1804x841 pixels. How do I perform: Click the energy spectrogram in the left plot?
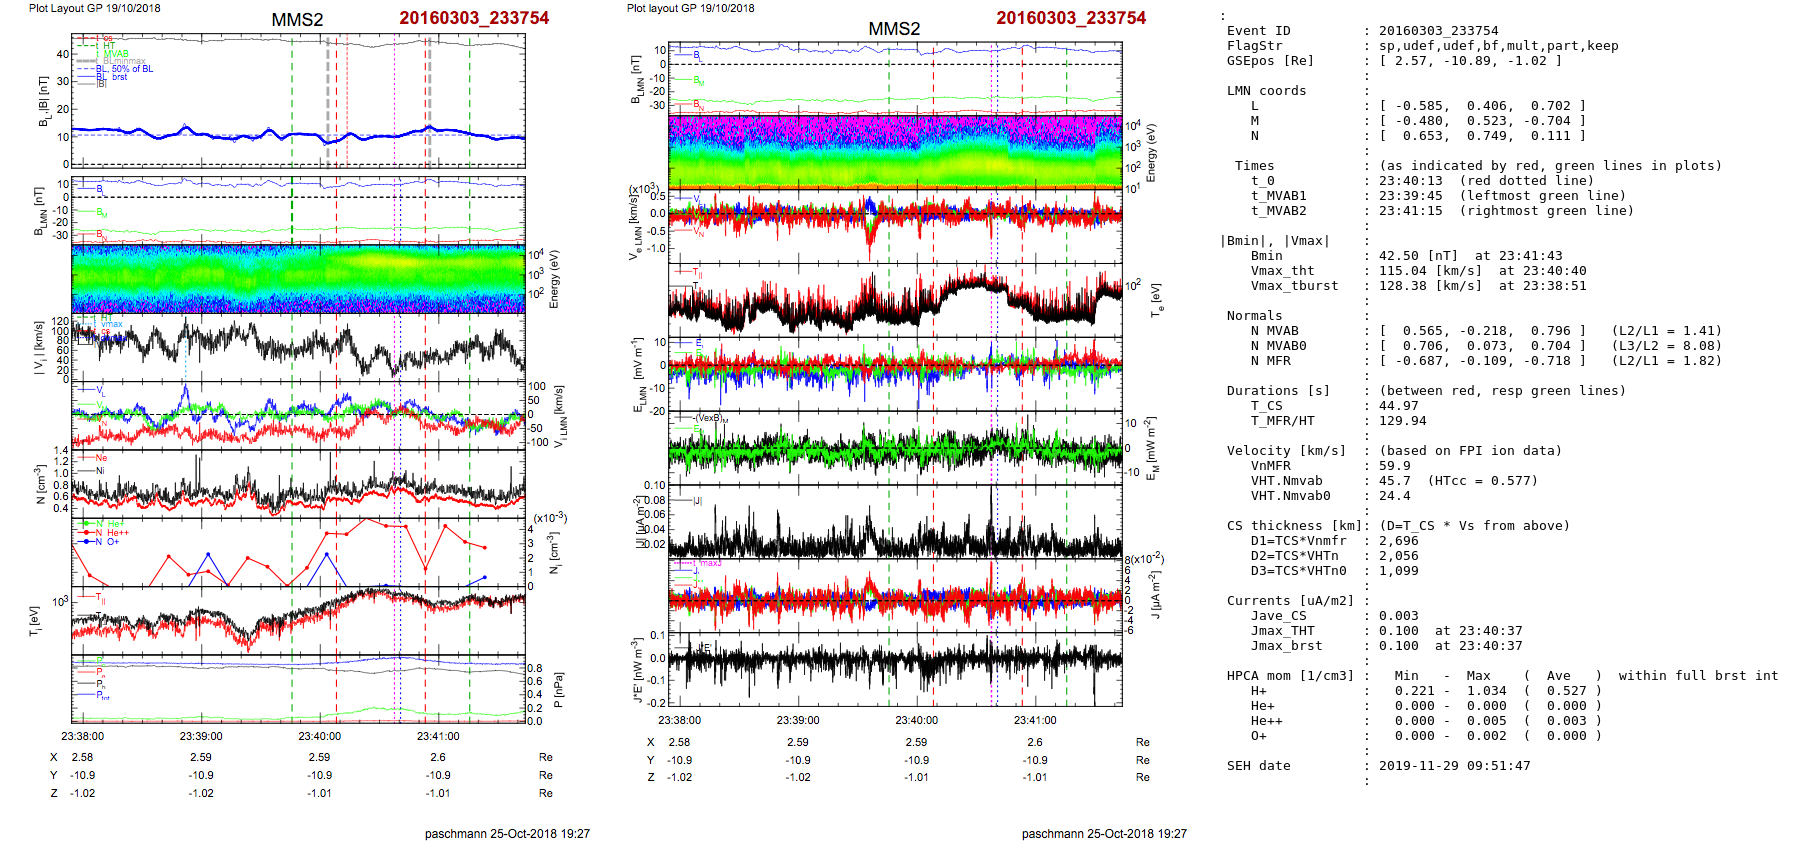[x=298, y=278]
